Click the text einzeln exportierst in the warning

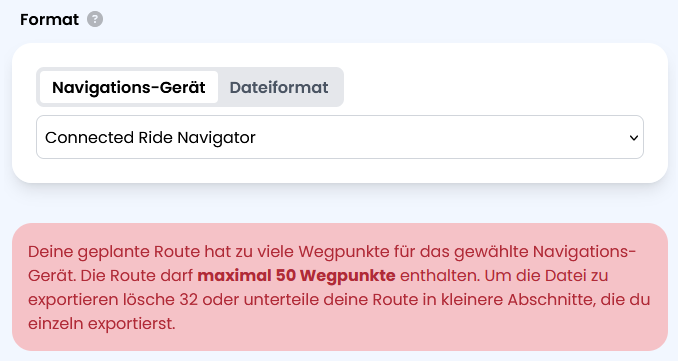click(102, 323)
